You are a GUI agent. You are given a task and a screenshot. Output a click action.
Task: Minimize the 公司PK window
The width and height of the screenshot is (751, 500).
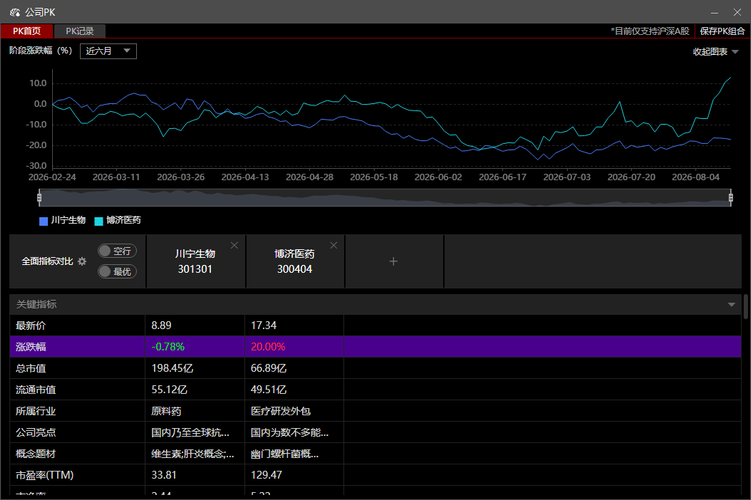[714, 12]
